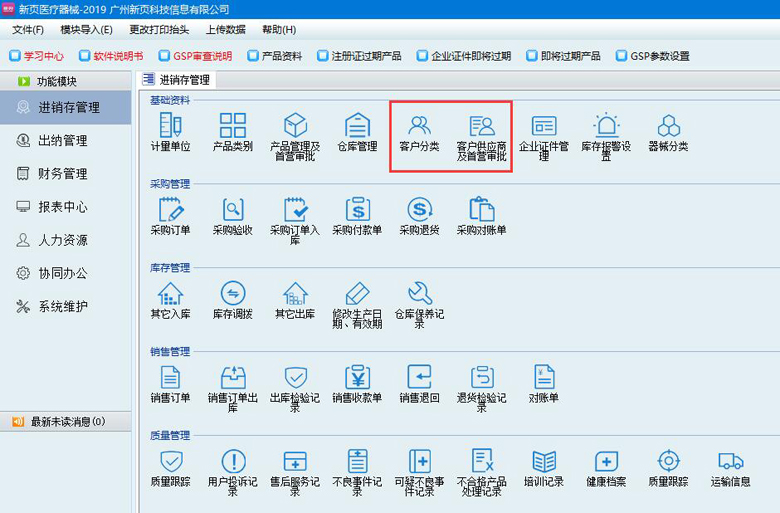Select 财务管理 in the sidebar
The image size is (780, 513).
[62, 174]
